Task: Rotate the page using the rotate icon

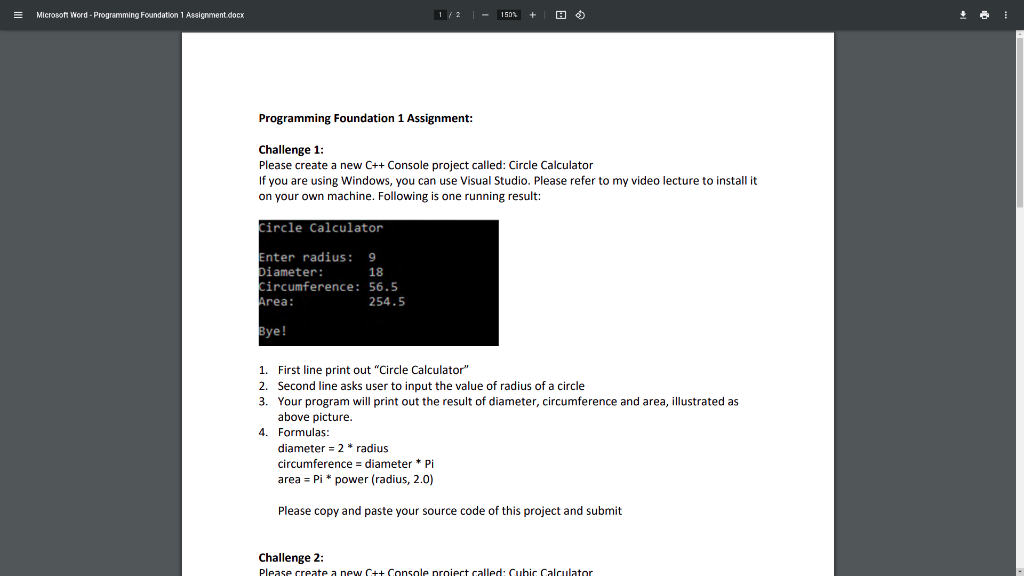Action: point(581,14)
